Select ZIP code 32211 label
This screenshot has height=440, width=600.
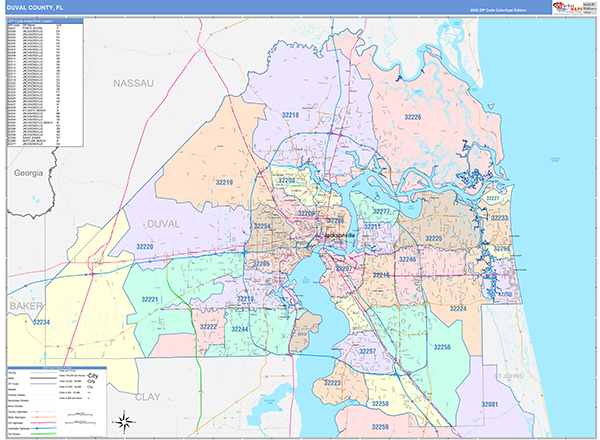(x=372, y=227)
